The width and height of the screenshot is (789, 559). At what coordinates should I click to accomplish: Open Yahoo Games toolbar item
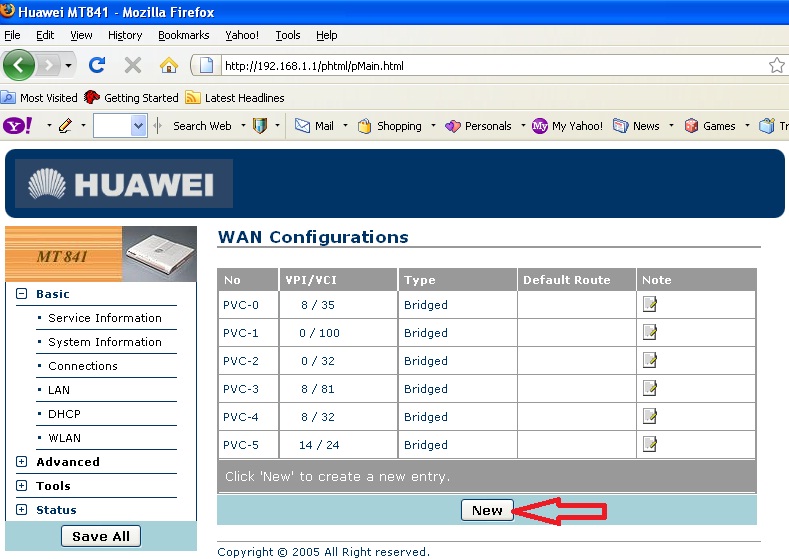point(710,126)
